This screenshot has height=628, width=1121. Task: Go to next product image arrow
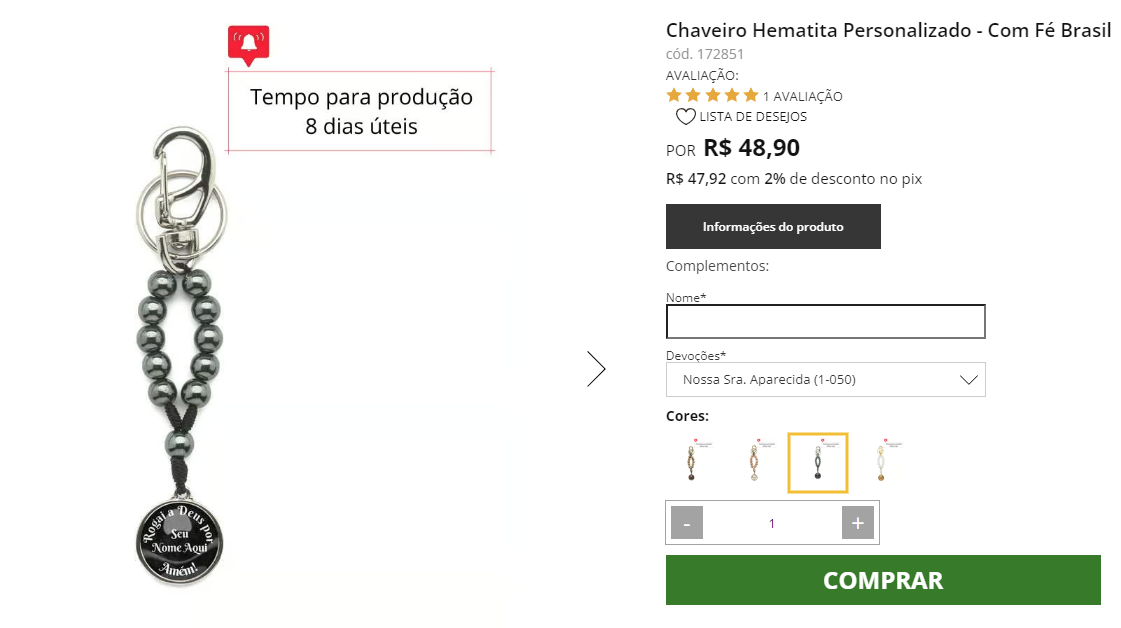[x=596, y=369]
